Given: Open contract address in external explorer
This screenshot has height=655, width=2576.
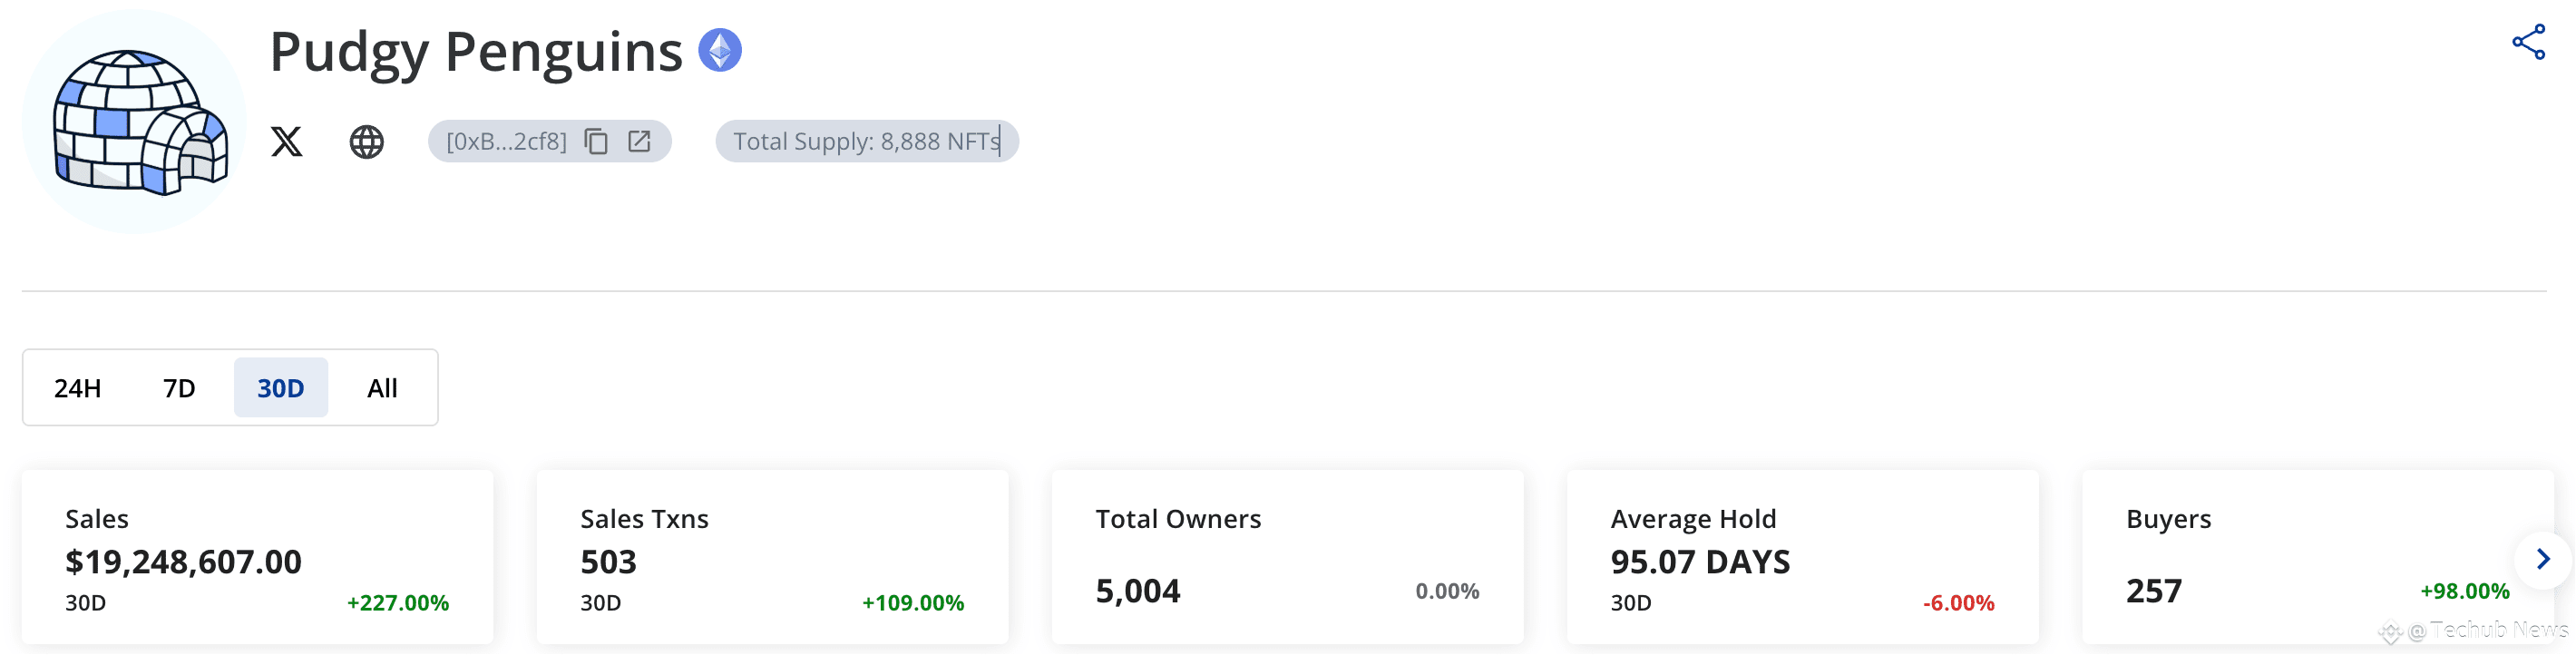Looking at the screenshot, I should tap(639, 141).
